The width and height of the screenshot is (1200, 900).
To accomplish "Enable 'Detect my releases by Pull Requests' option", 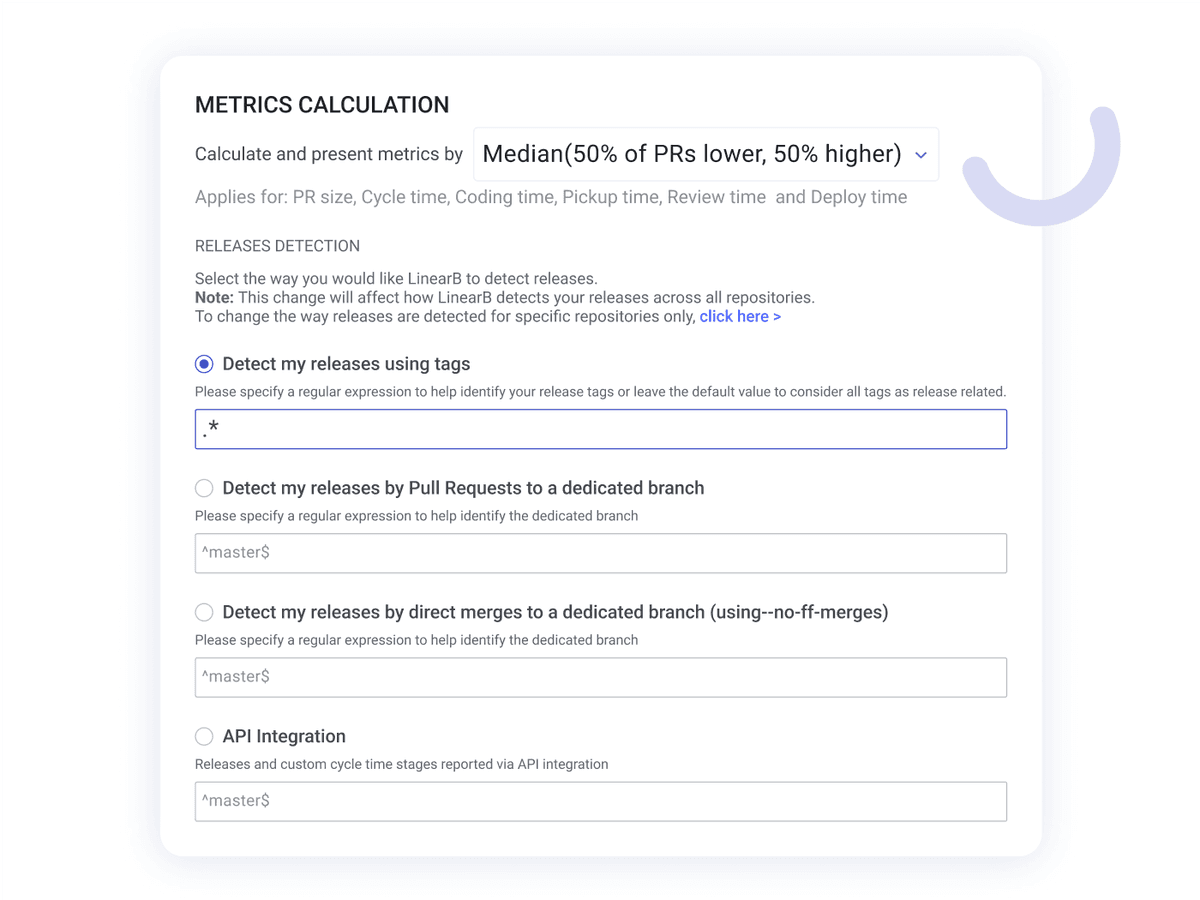I will (204, 488).
